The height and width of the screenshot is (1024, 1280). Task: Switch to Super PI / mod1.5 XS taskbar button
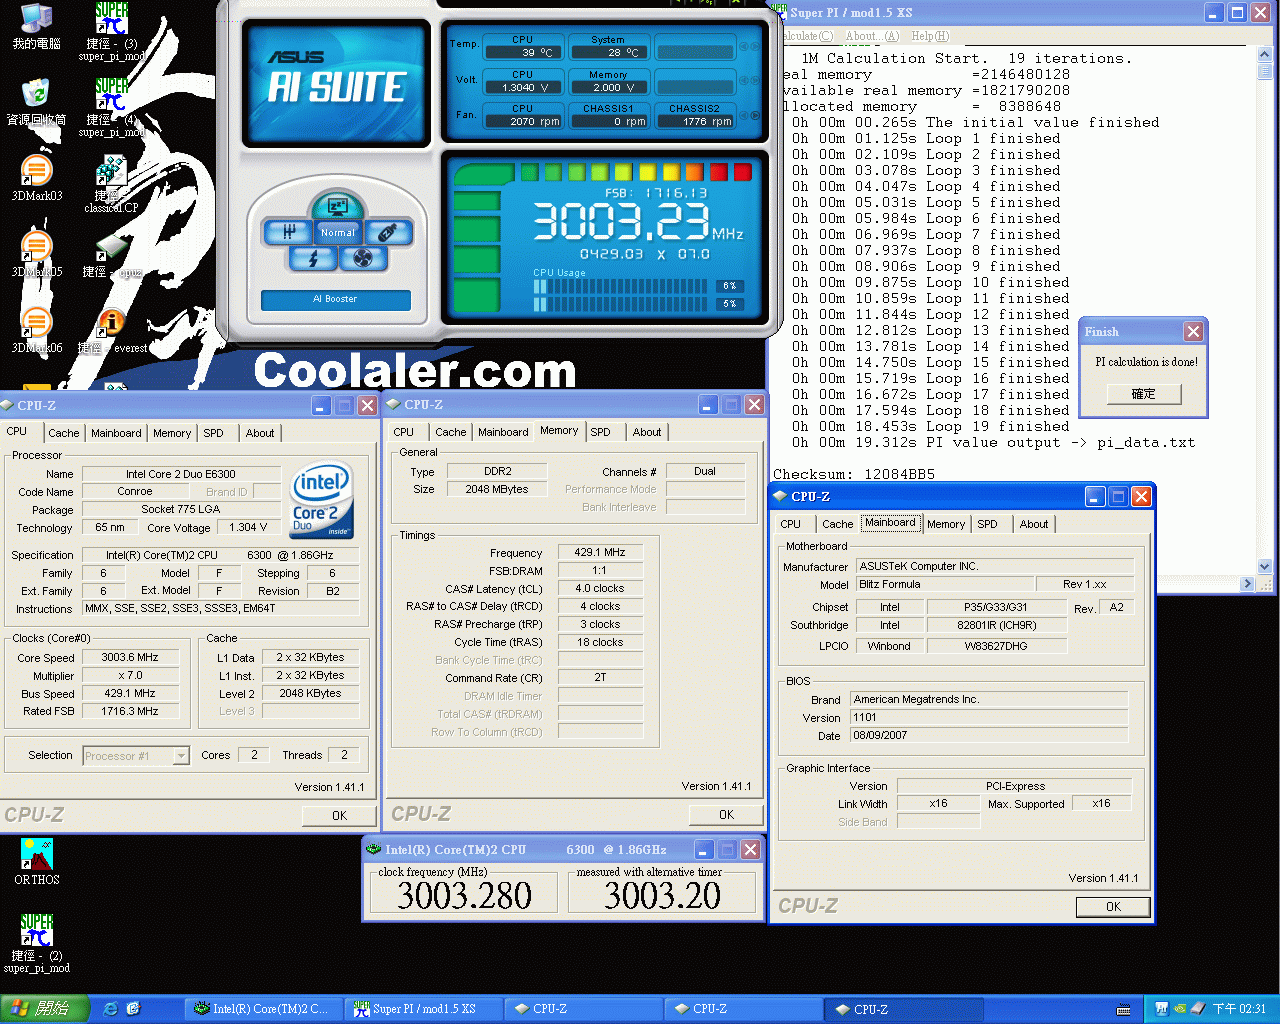(422, 1009)
